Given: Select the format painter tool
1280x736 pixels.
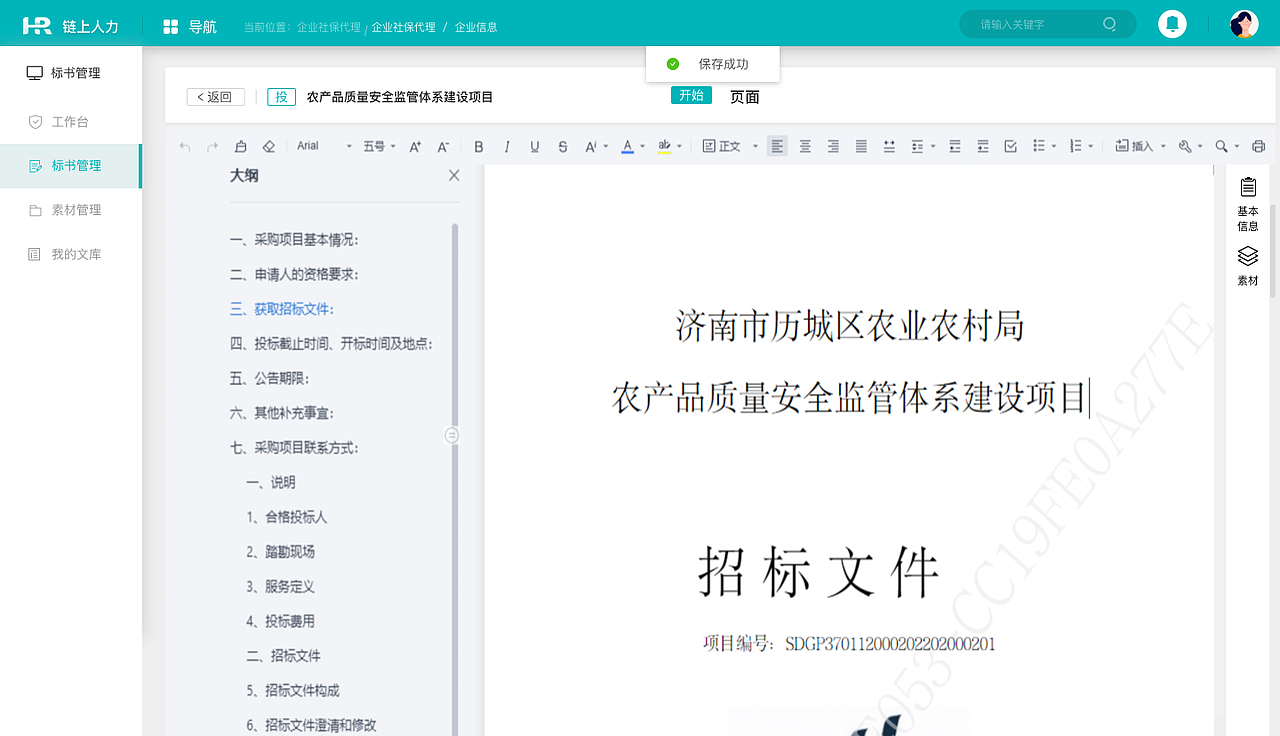Looking at the screenshot, I should tap(240, 145).
